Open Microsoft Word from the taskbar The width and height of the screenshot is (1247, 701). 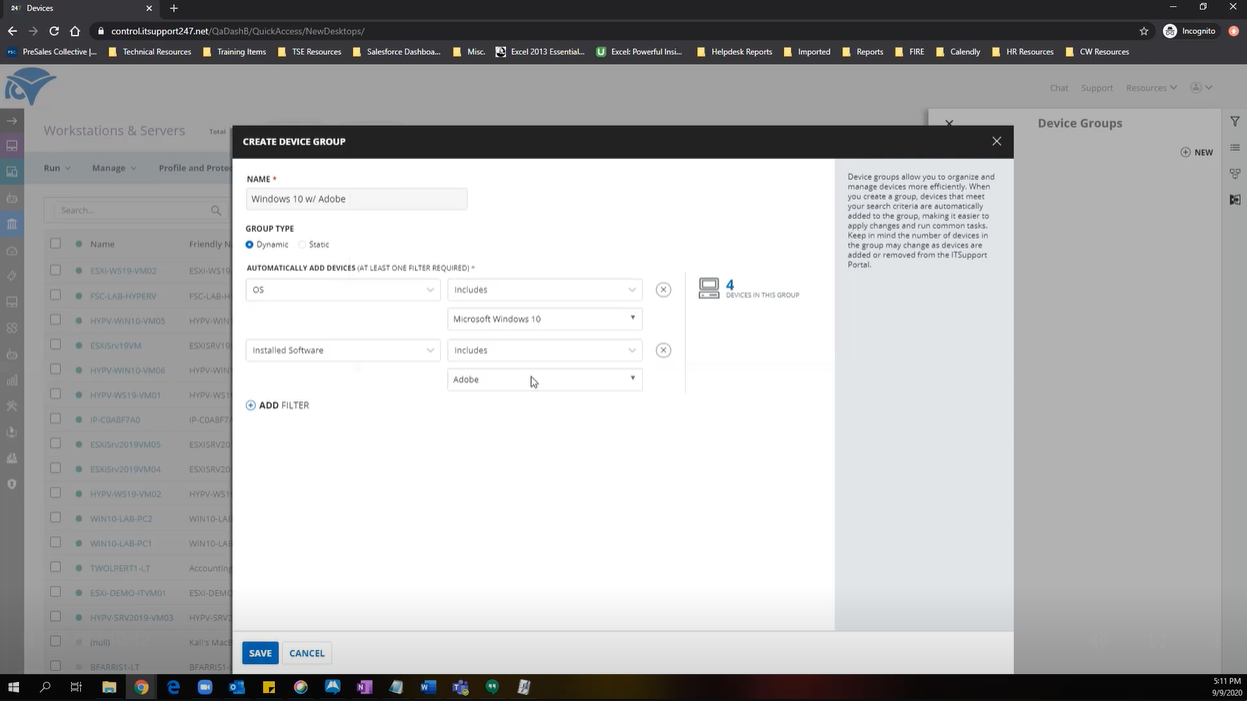[428, 687]
